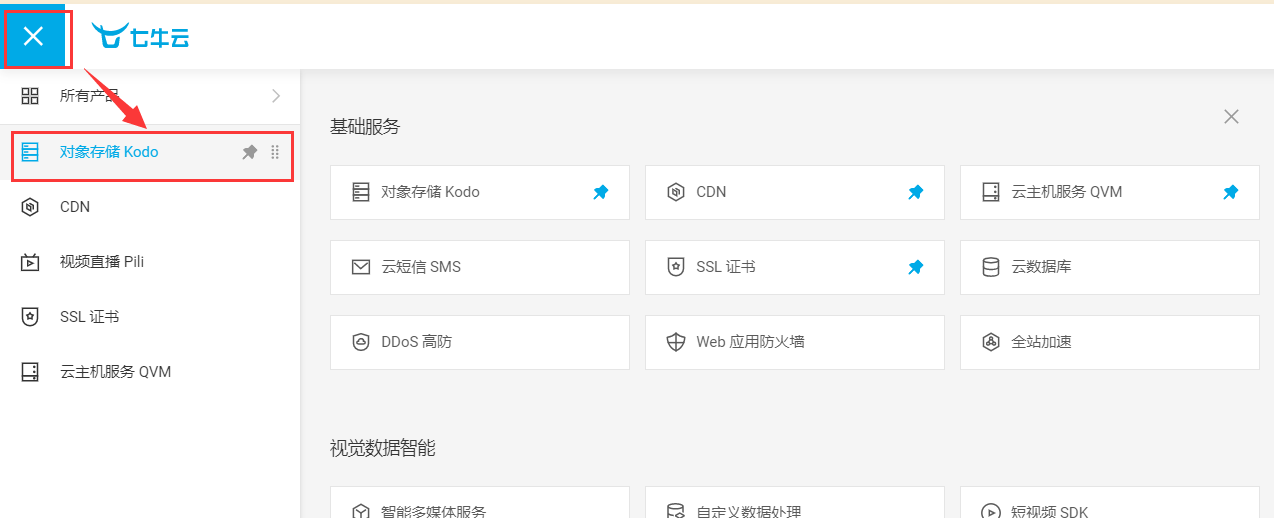The image size is (1274, 518).
Task: Click the sidebar CDN hexagon icon
Action: point(30,207)
